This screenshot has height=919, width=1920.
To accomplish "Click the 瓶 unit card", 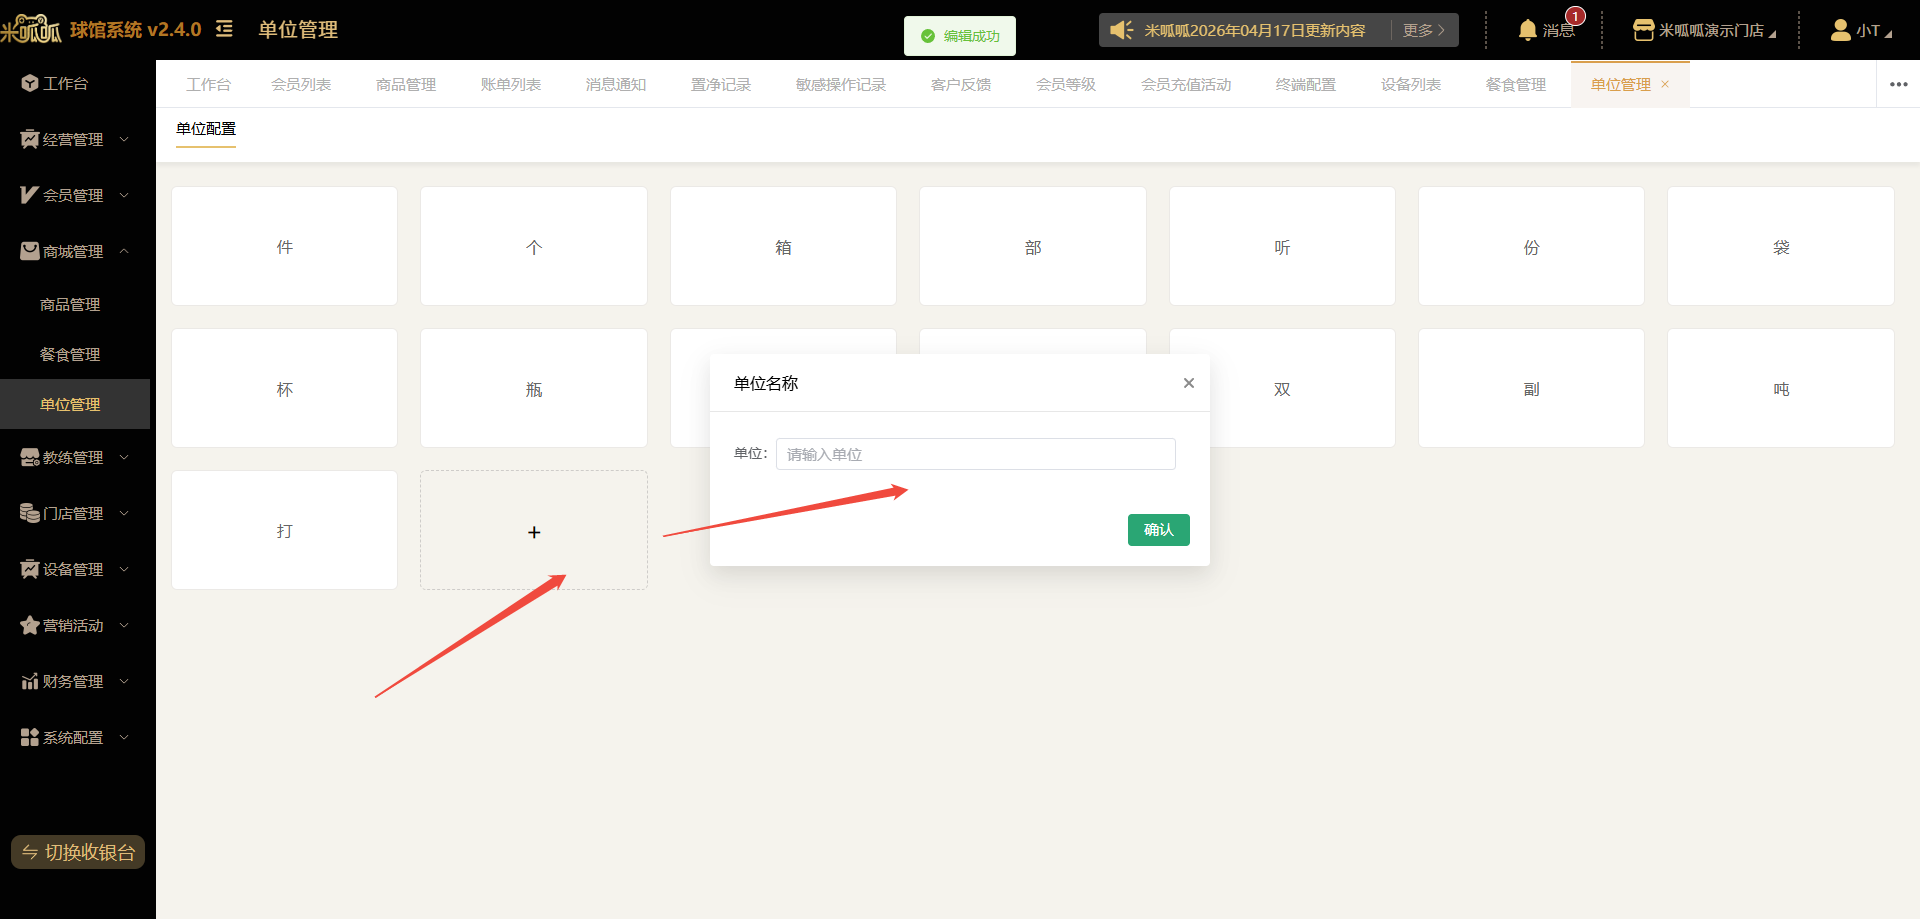I will pyautogui.click(x=534, y=388).
